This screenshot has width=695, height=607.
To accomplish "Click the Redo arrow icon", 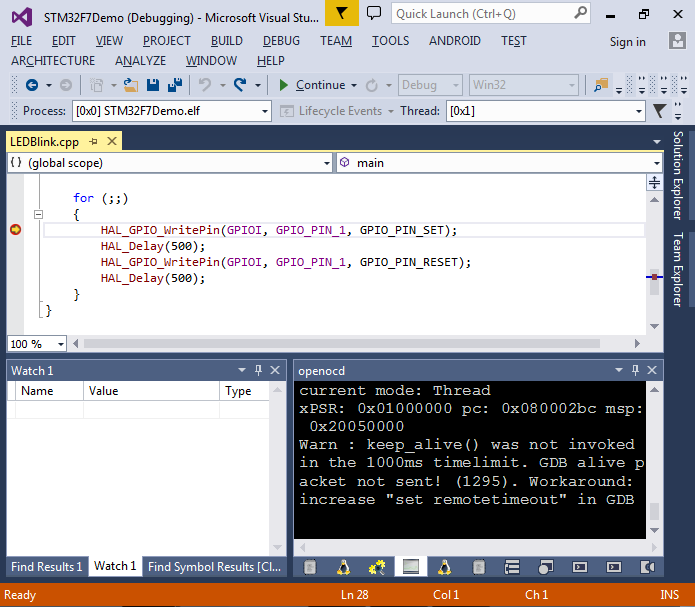I will [x=240, y=85].
